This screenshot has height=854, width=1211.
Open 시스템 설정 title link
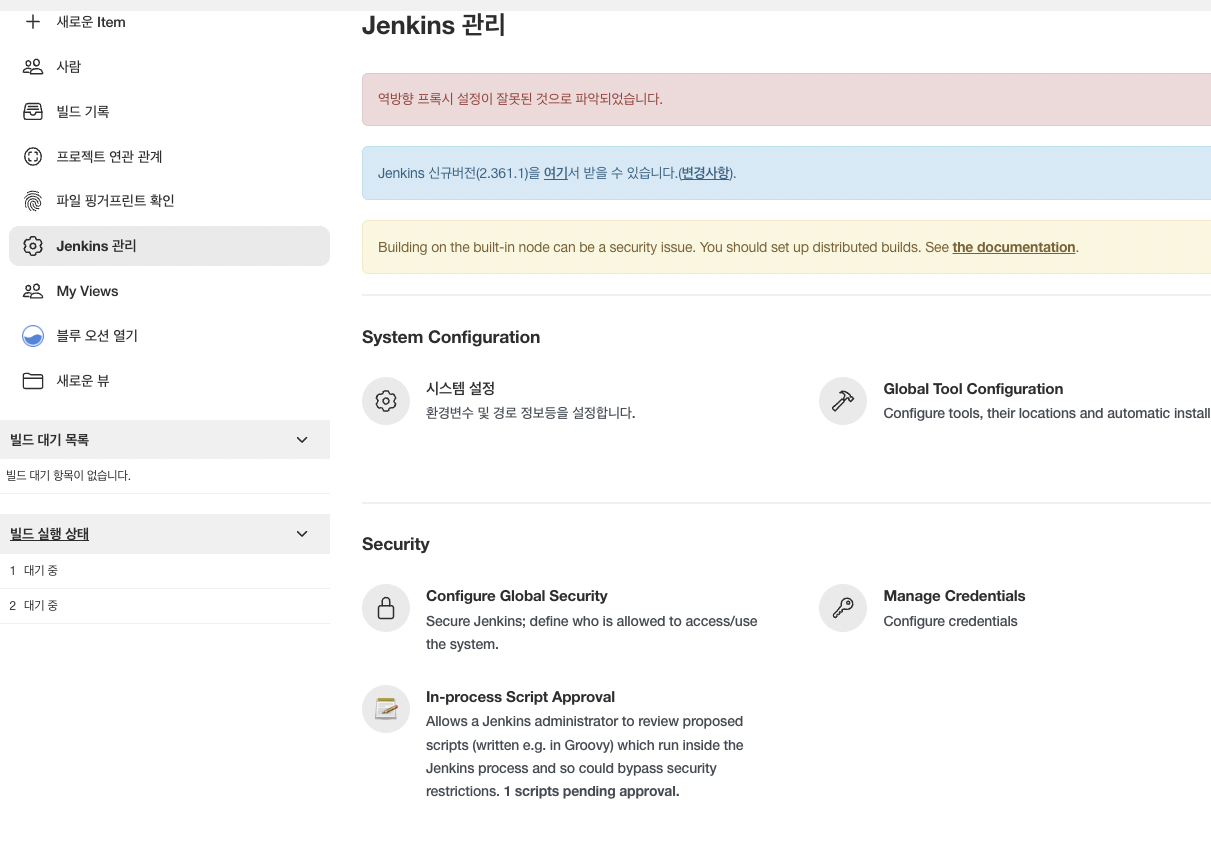(x=460, y=388)
